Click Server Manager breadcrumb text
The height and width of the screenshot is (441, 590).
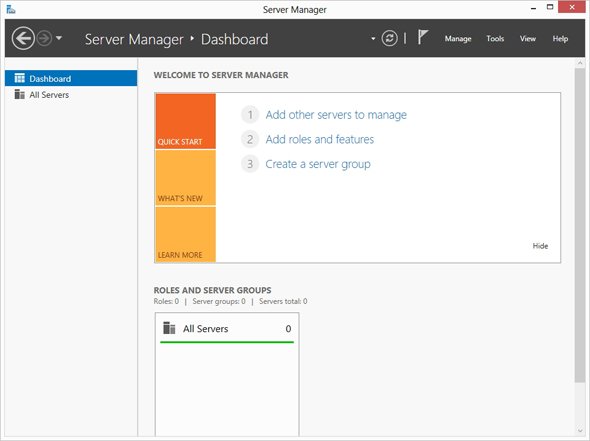click(134, 39)
